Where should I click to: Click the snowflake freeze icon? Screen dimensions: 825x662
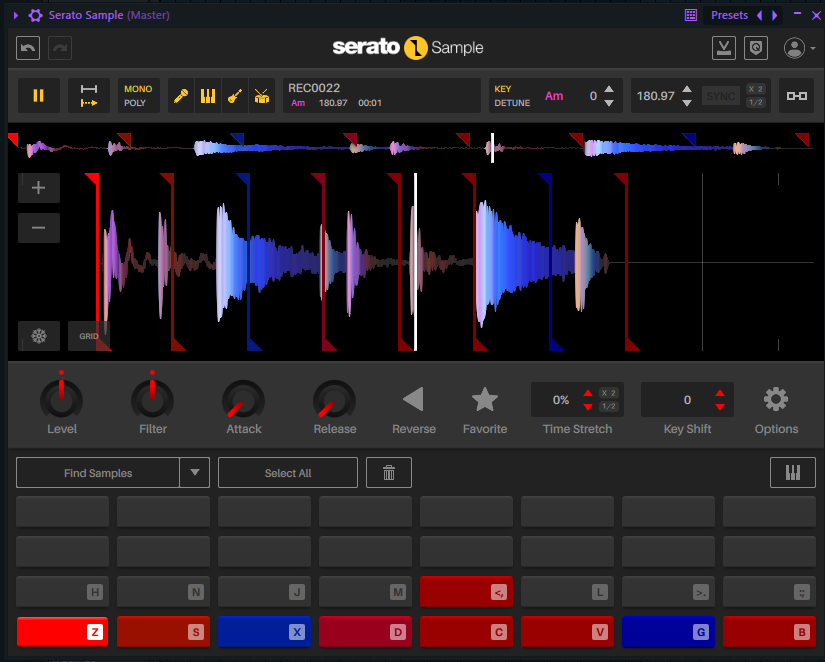[x=38, y=336]
